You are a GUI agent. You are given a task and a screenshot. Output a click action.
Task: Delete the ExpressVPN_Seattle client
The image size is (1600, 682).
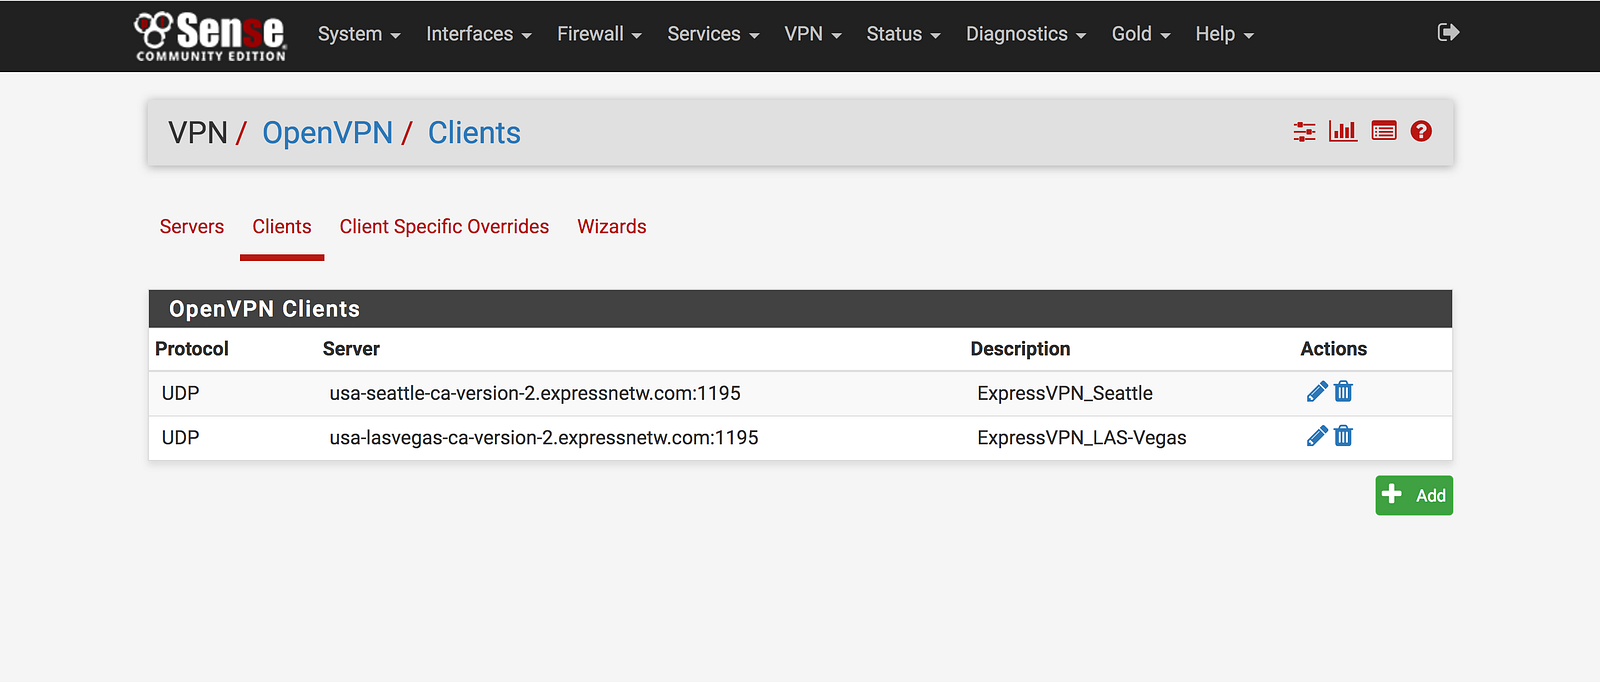pos(1343,392)
